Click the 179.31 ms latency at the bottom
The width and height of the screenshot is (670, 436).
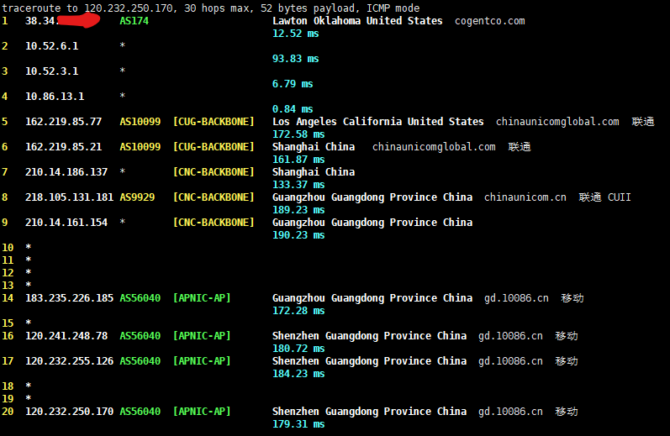pyautogui.click(x=296, y=424)
